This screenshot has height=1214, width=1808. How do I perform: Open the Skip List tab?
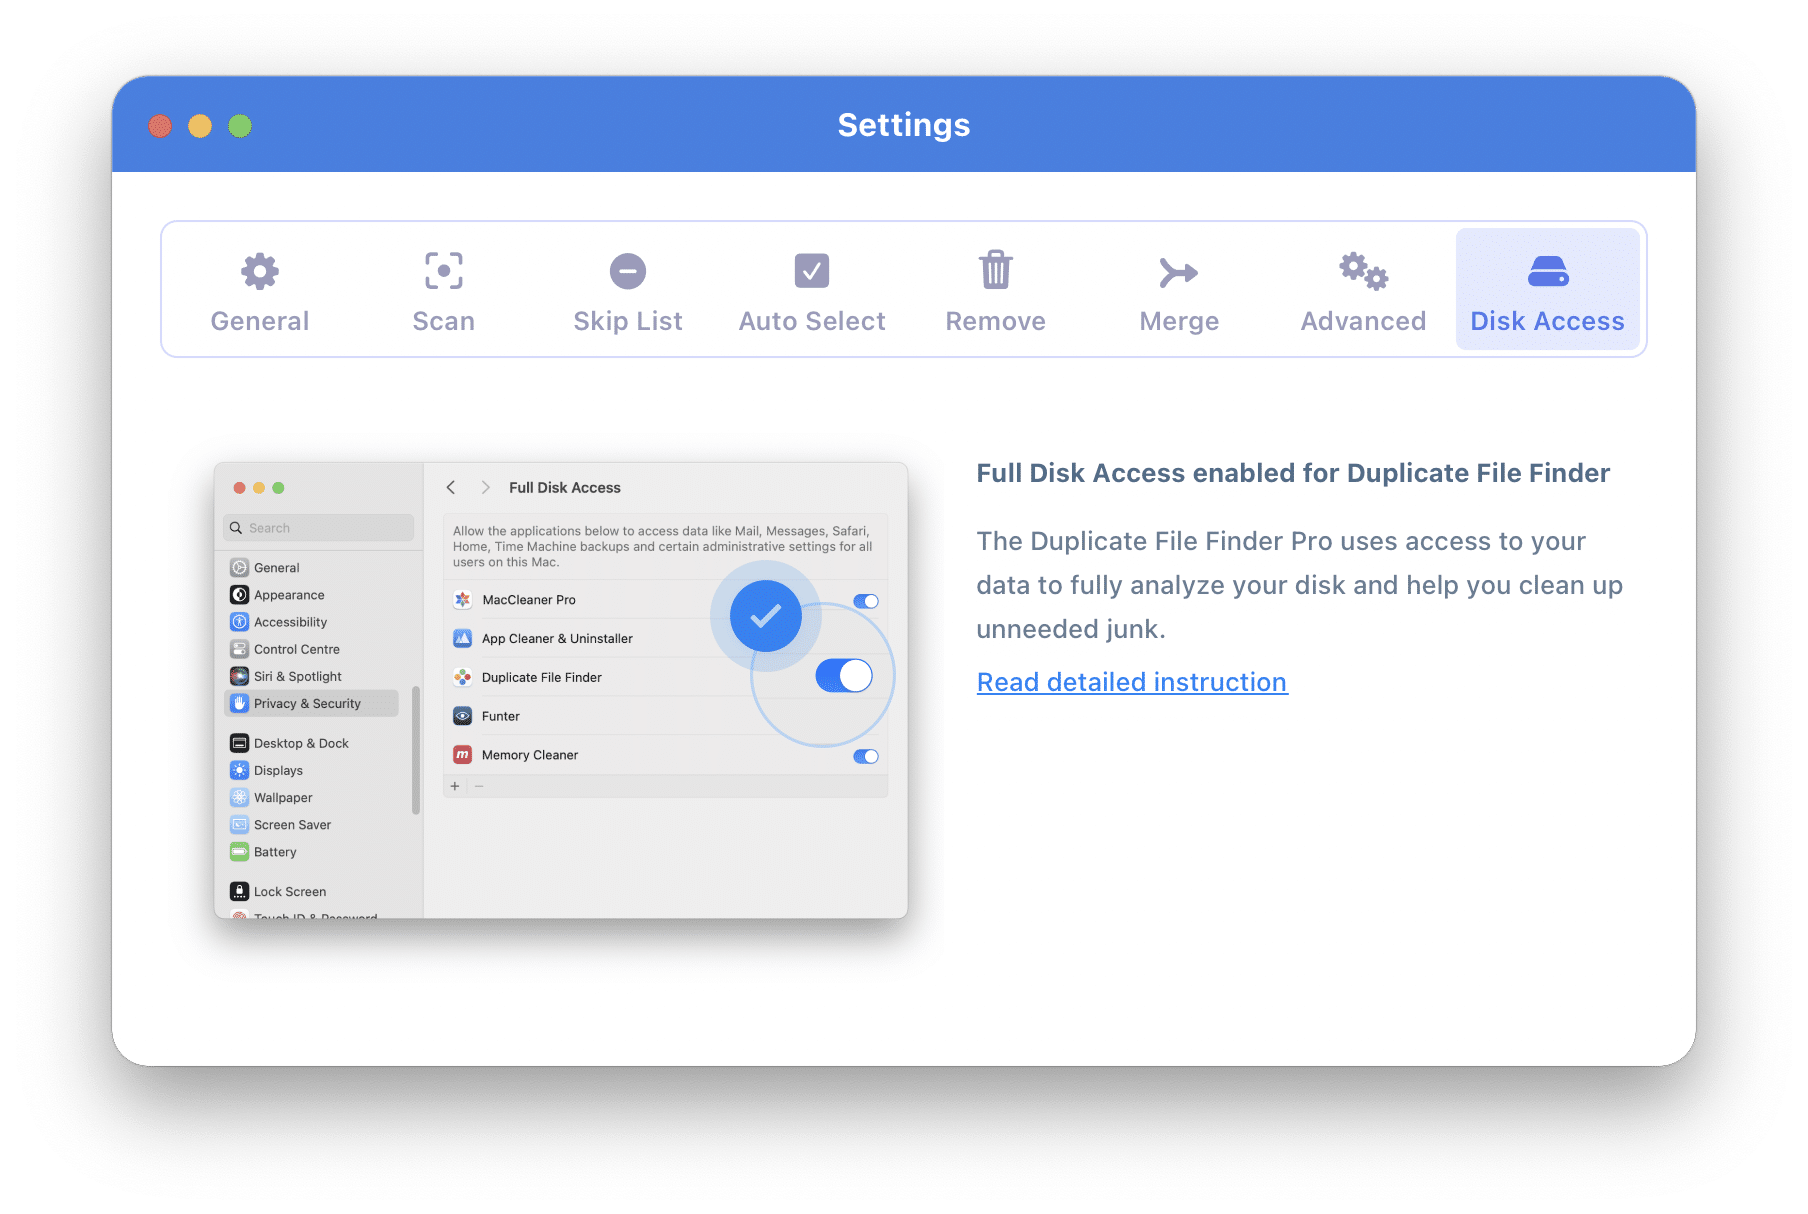click(628, 290)
